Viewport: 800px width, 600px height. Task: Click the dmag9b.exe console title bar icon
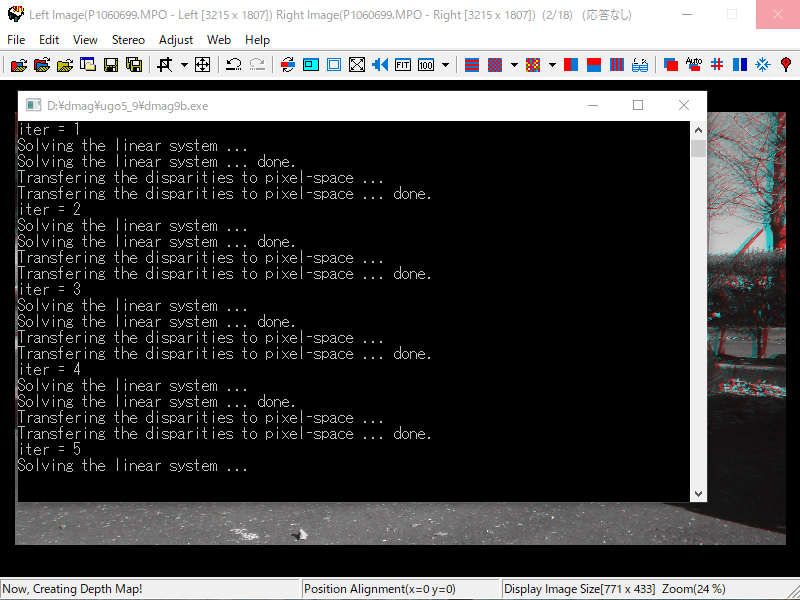coord(34,106)
